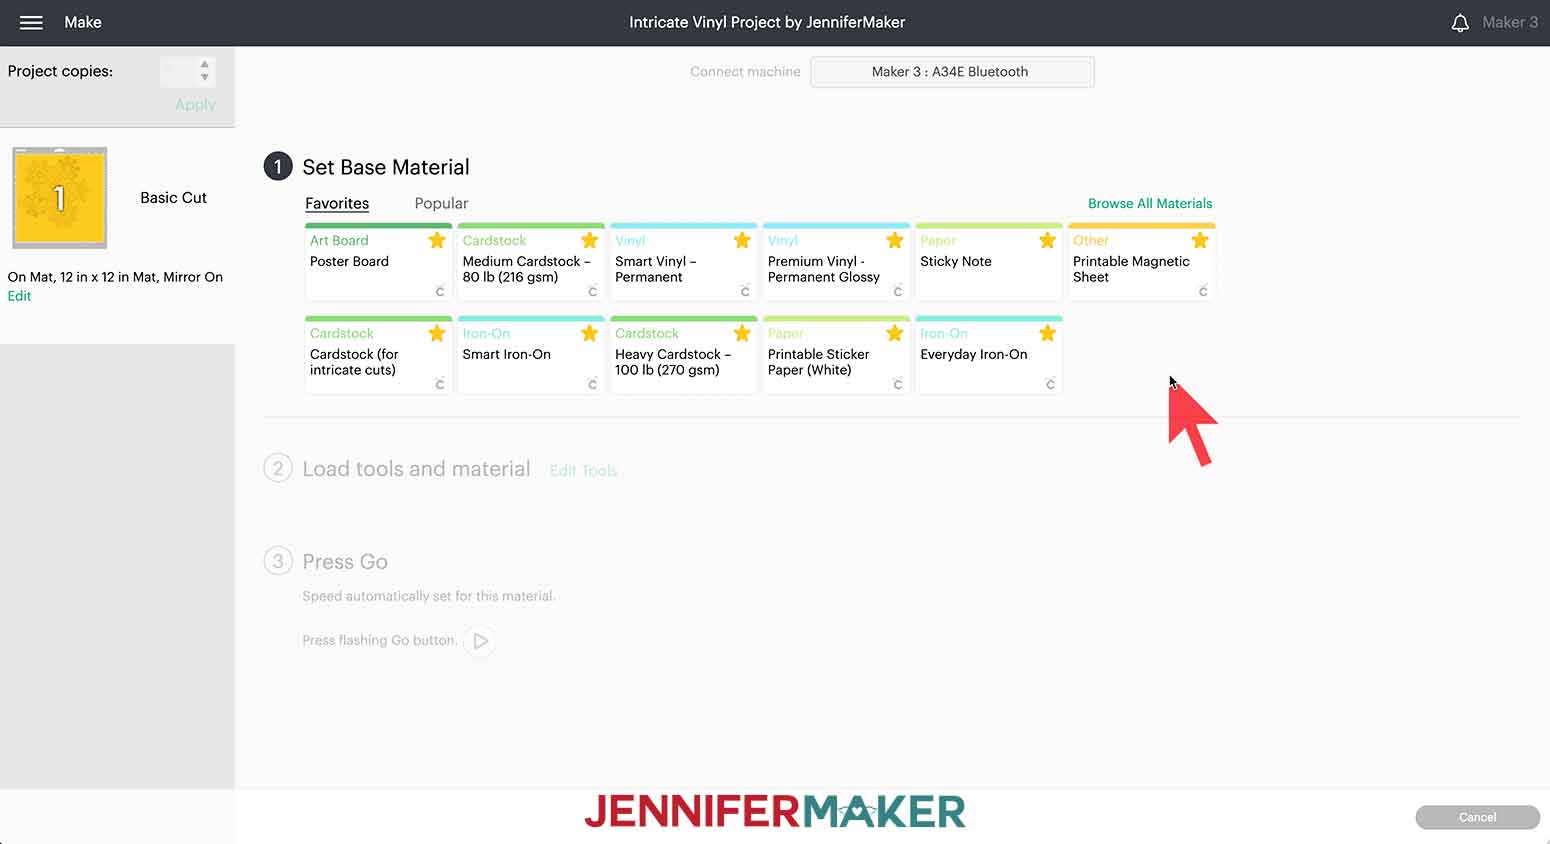Choose Medium Cardstock 80 lb material
This screenshot has width=1550, height=844.
(531, 262)
